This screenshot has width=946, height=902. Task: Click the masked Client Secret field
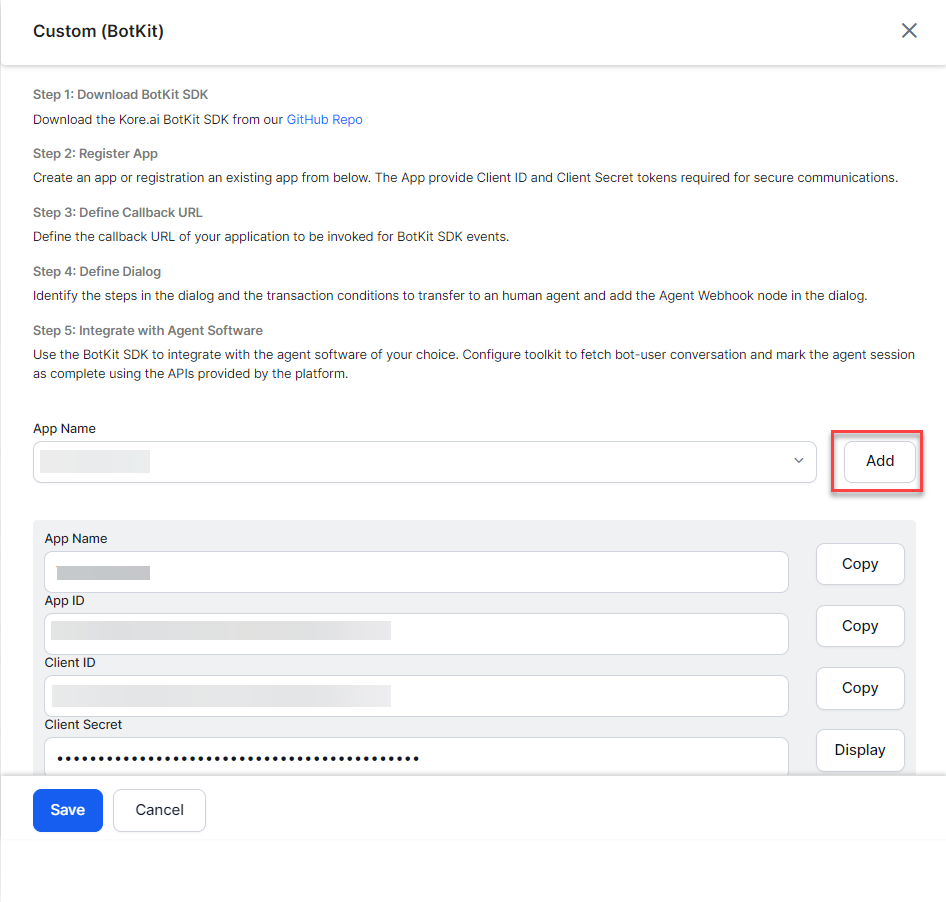[416, 757]
